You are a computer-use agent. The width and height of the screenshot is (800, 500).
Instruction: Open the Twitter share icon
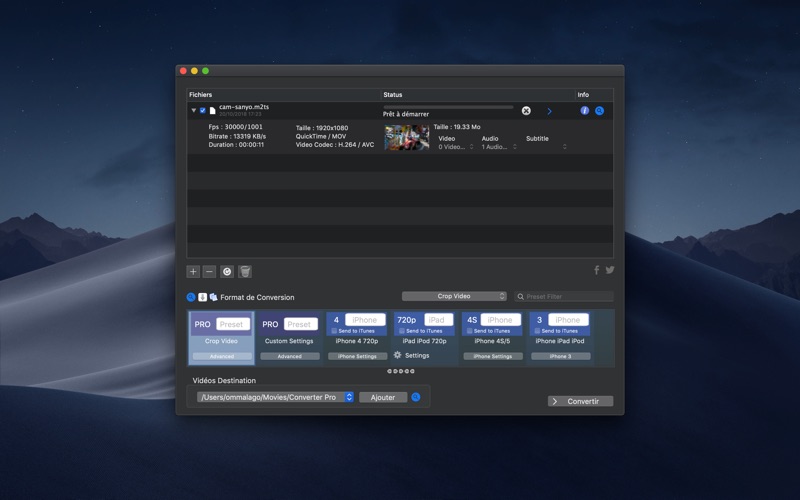[610, 270]
